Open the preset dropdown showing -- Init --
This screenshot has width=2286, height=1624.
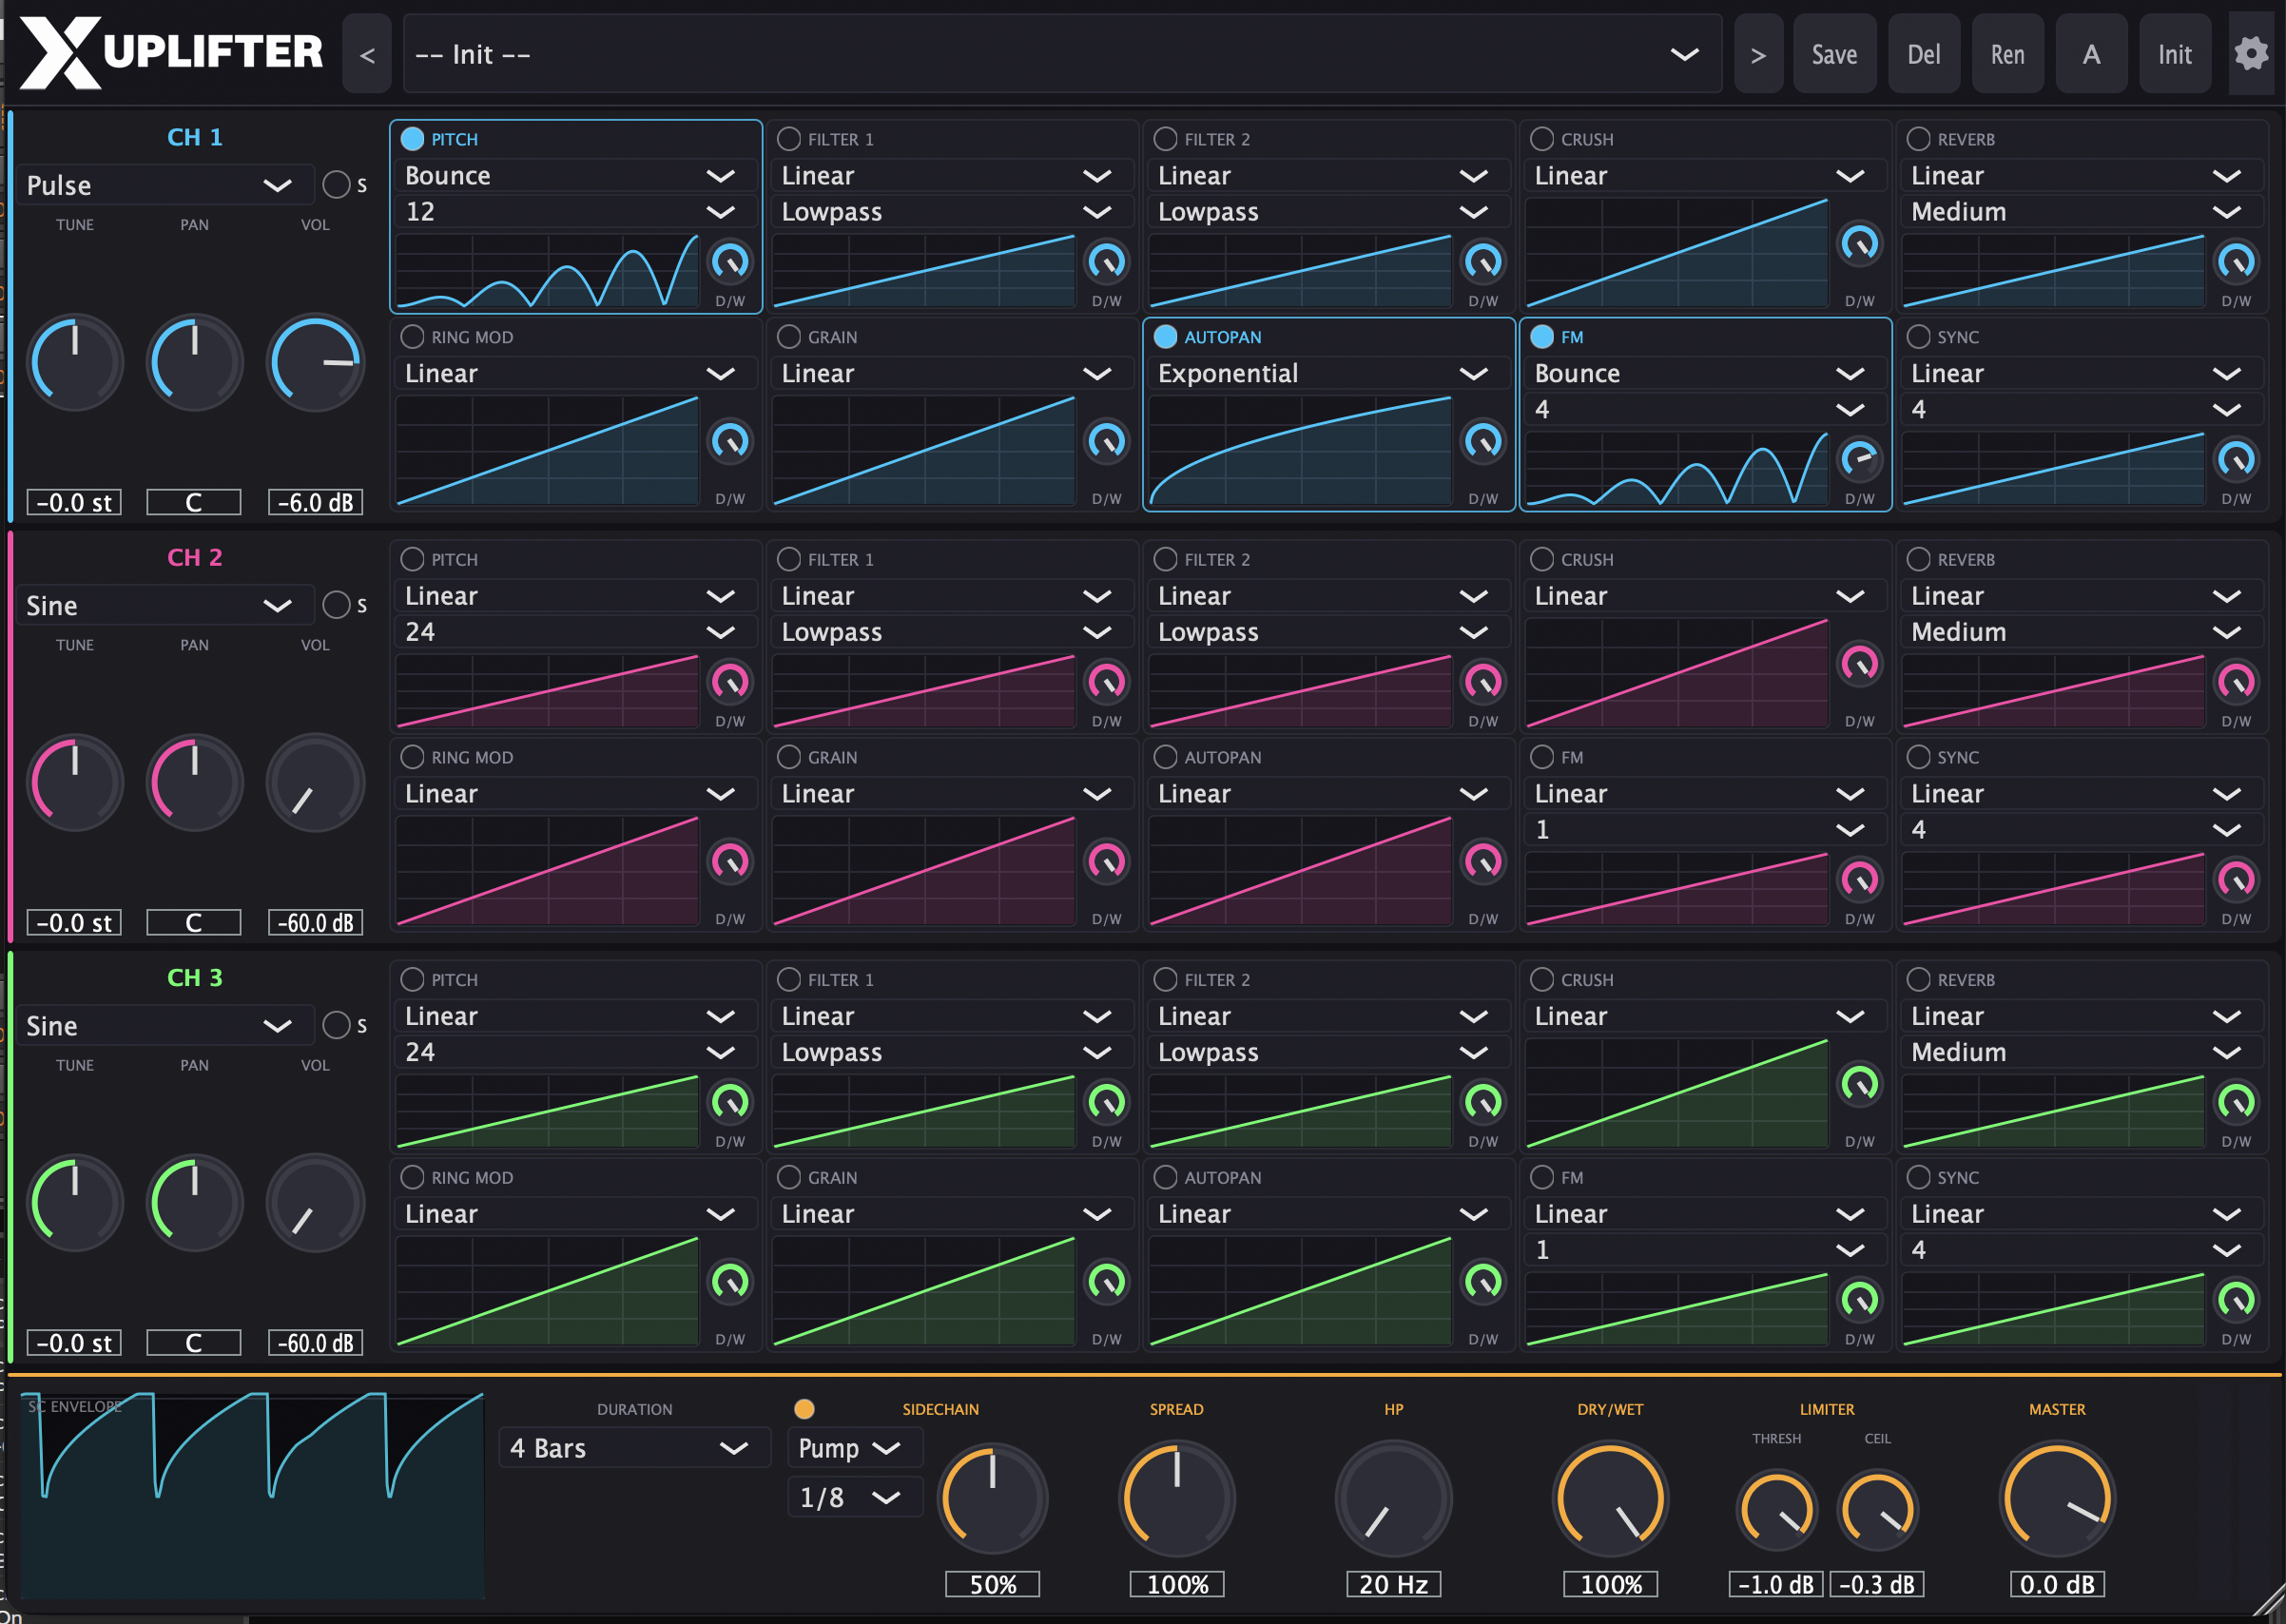[x=1062, y=54]
